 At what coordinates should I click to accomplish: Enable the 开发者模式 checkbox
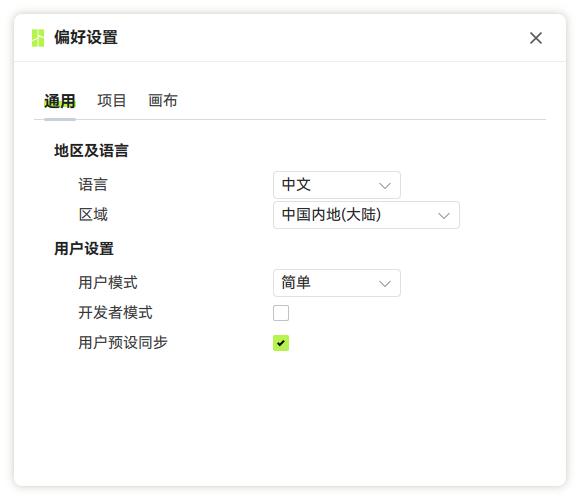tap(281, 313)
